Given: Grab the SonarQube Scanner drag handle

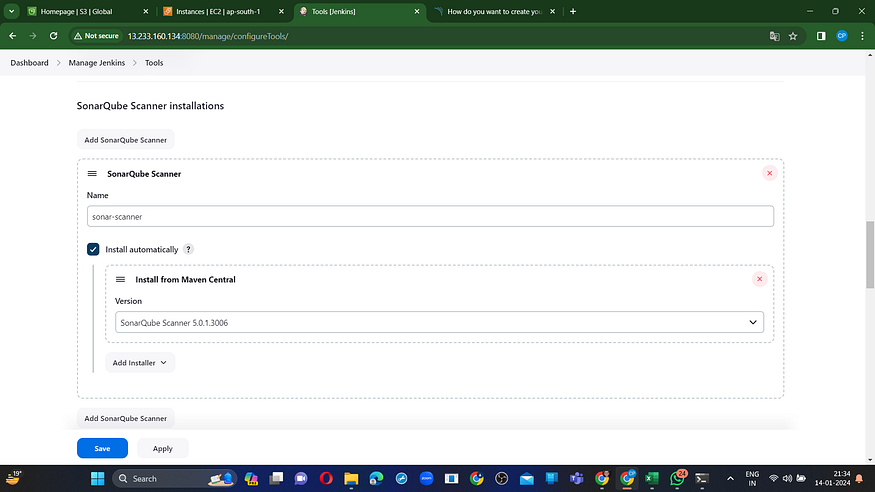Looking at the screenshot, I should (x=92, y=174).
